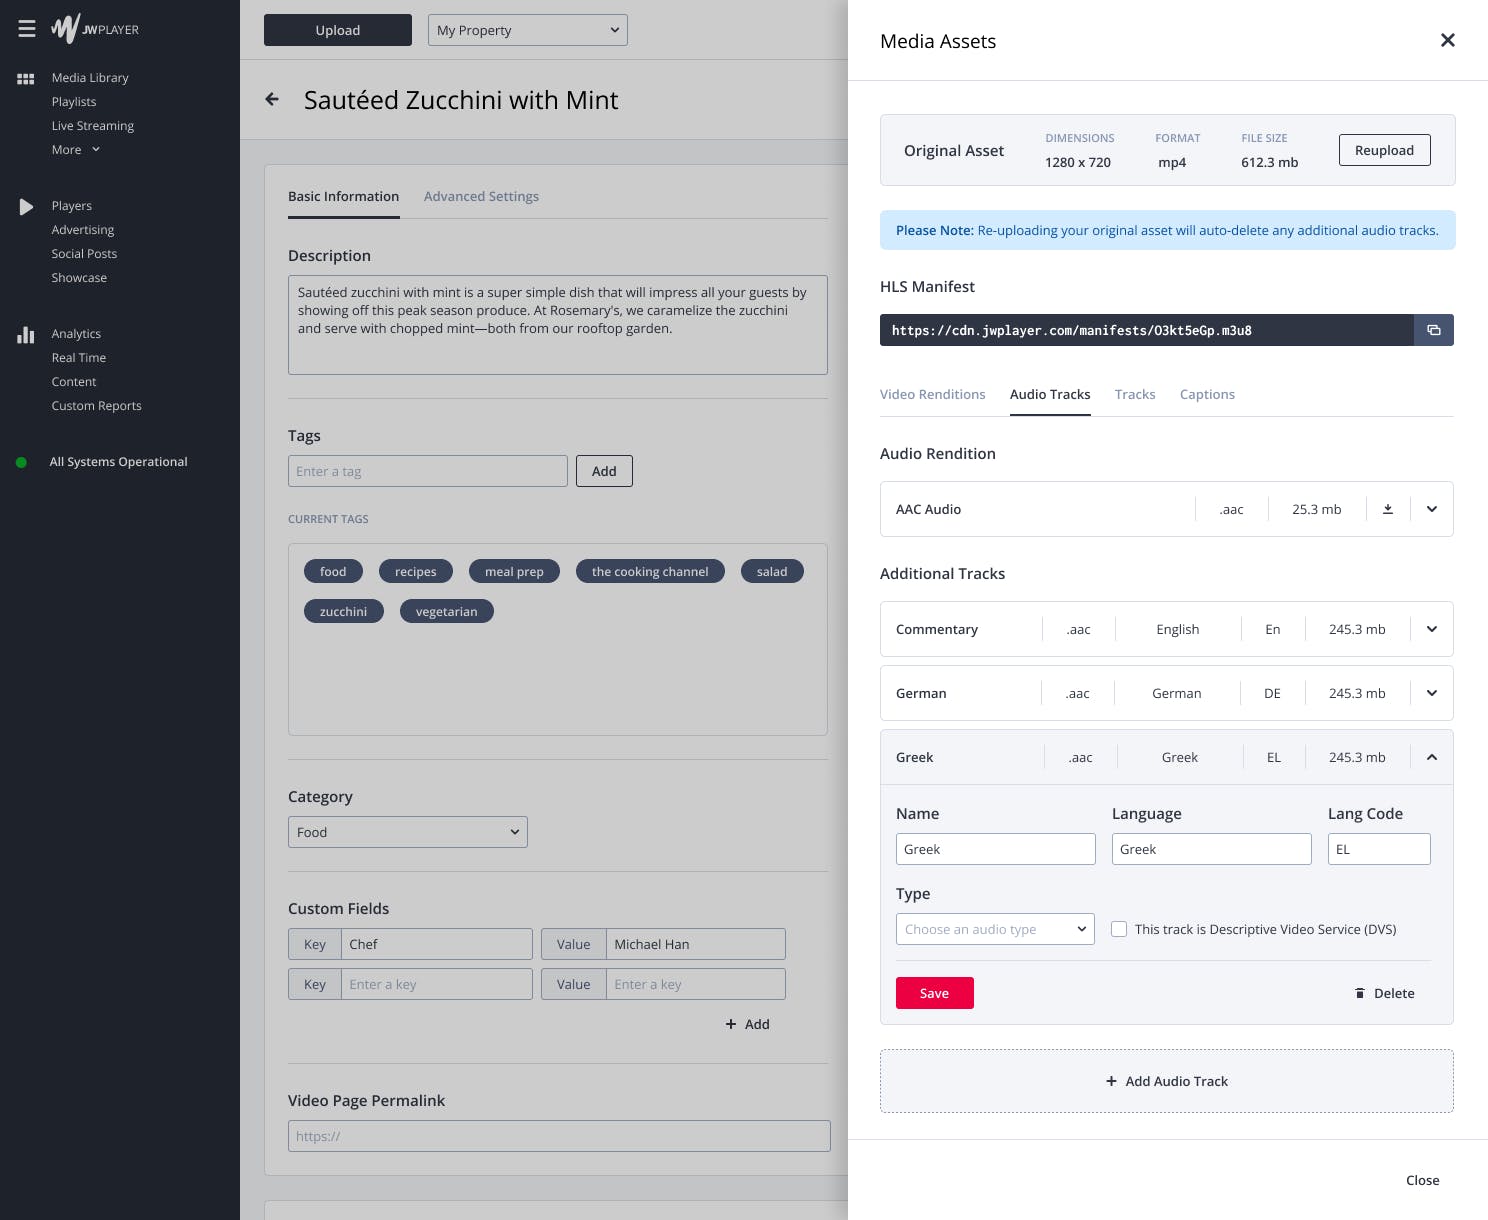Click 'the cooking channel' tag chip

650,571
